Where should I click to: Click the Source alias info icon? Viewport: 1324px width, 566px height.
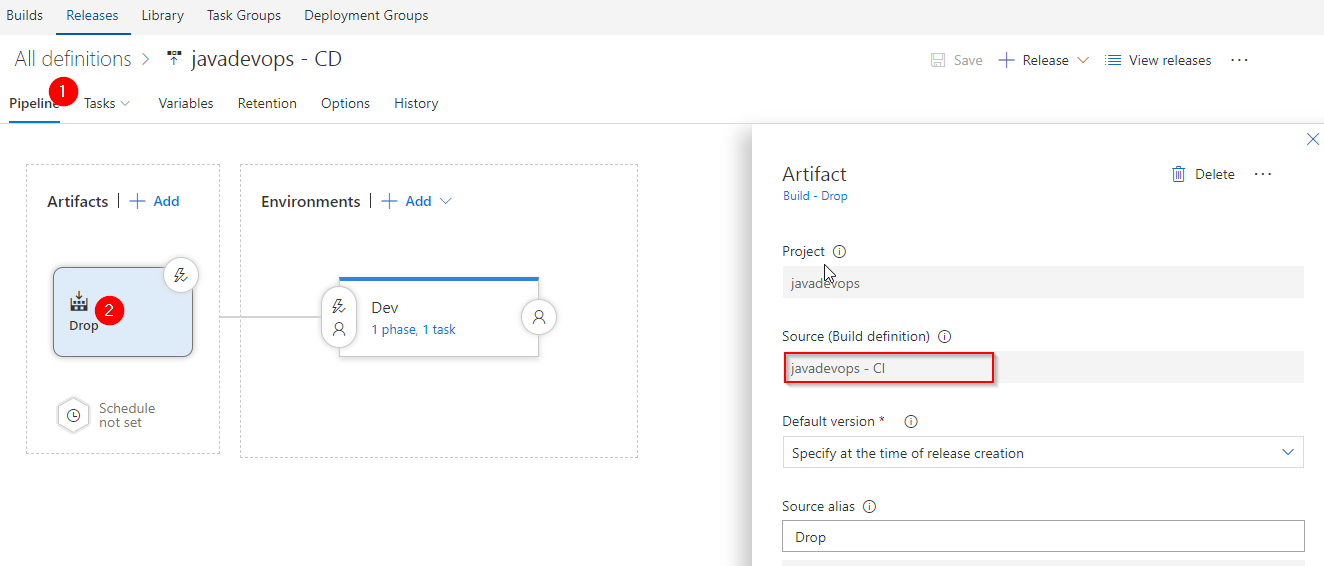tap(869, 507)
